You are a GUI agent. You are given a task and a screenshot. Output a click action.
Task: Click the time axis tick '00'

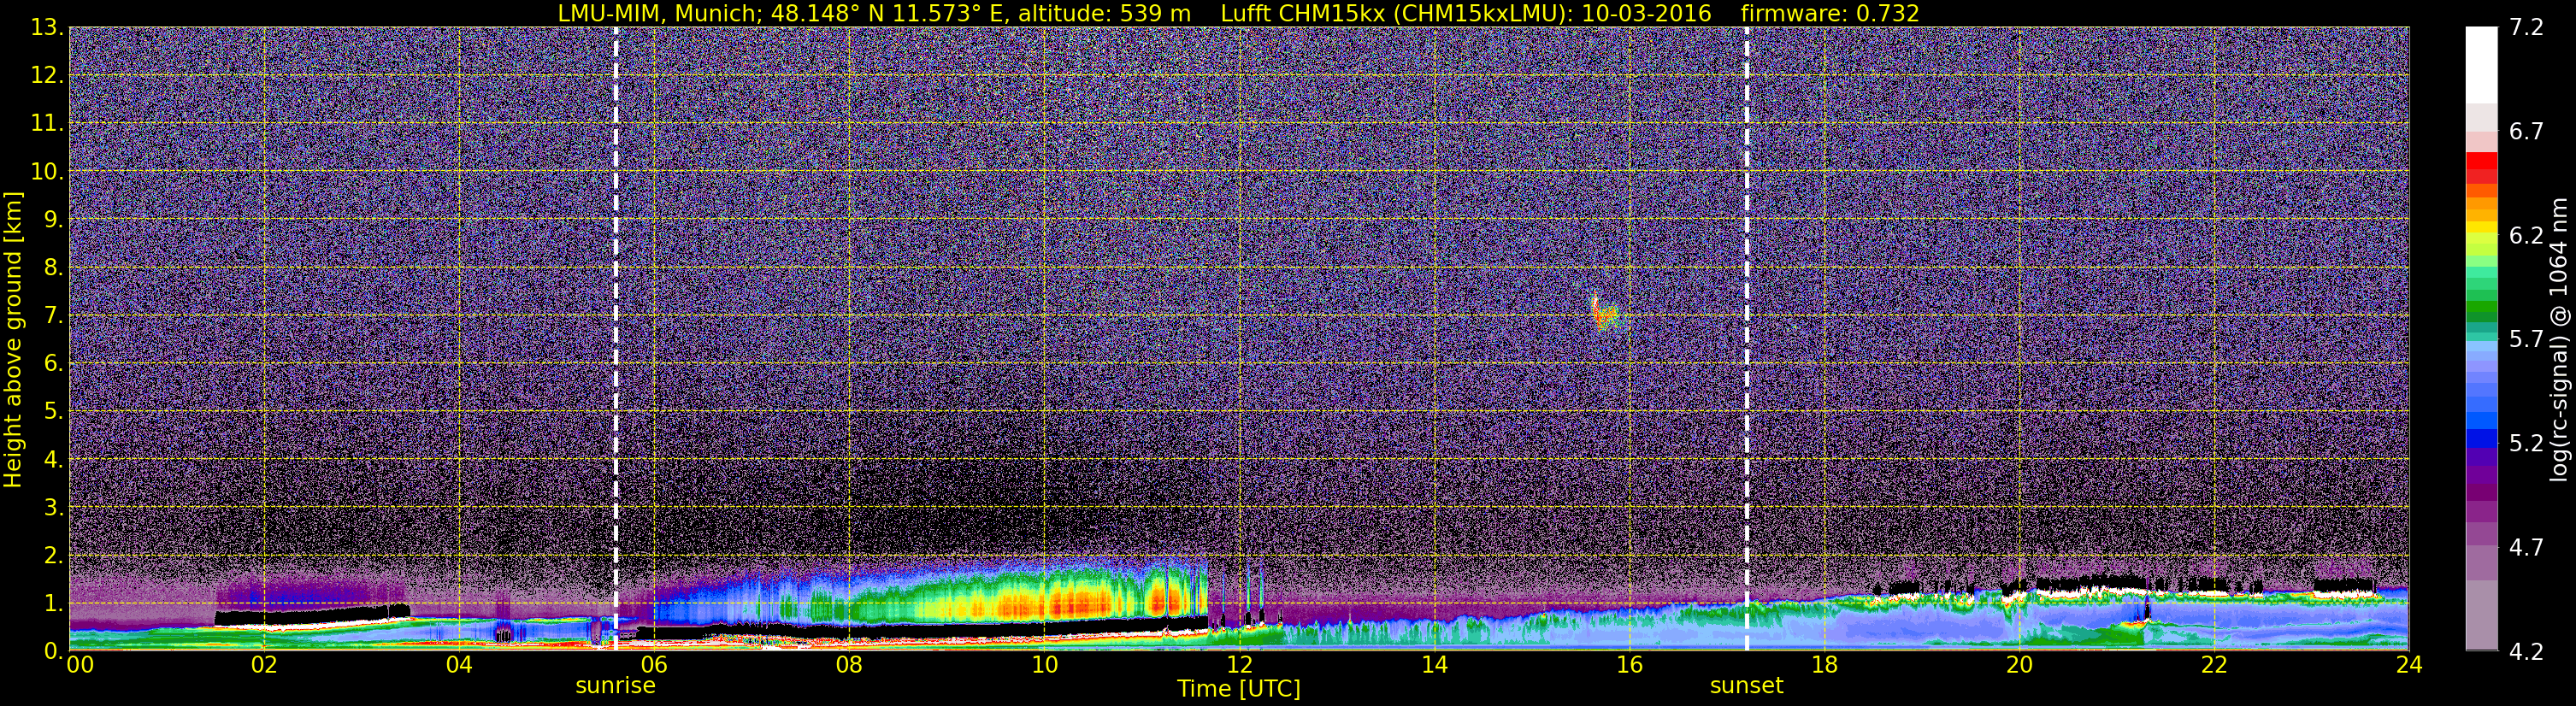coord(80,665)
